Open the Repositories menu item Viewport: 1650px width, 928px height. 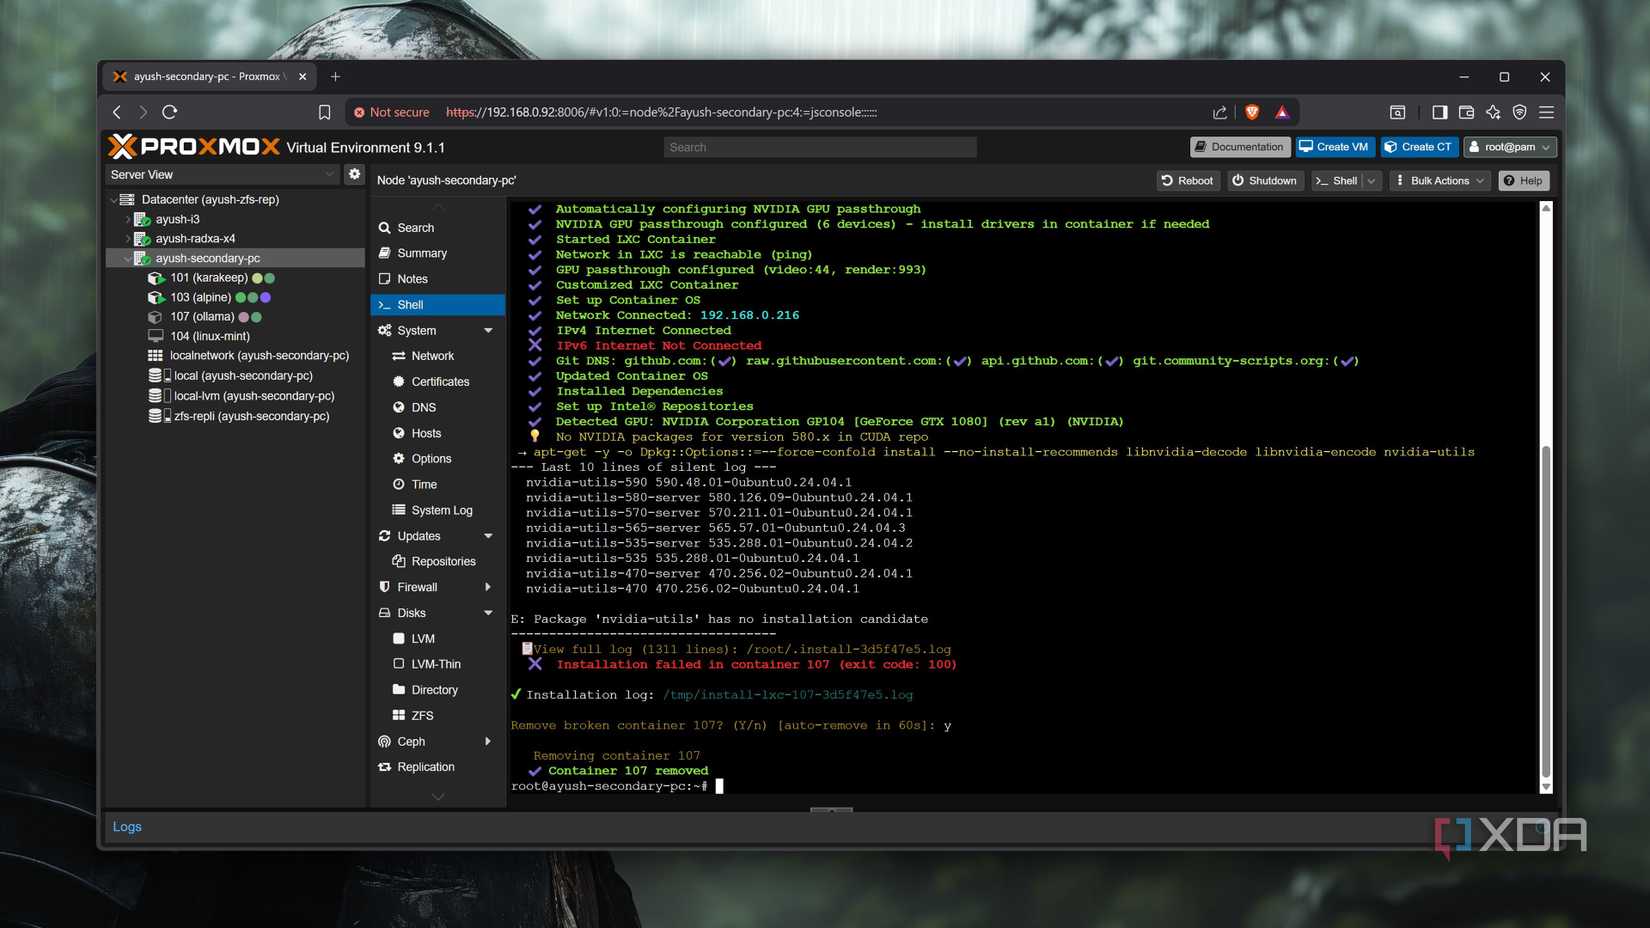[443, 562]
